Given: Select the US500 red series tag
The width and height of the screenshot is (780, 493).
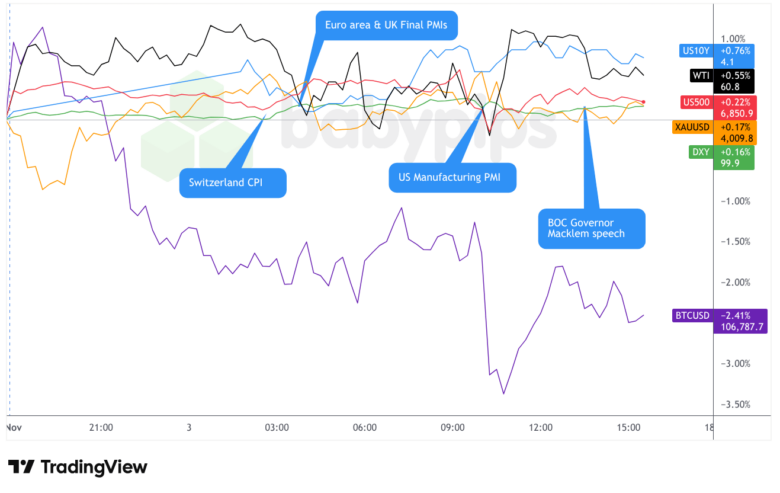Looking at the screenshot, I should (x=693, y=102).
